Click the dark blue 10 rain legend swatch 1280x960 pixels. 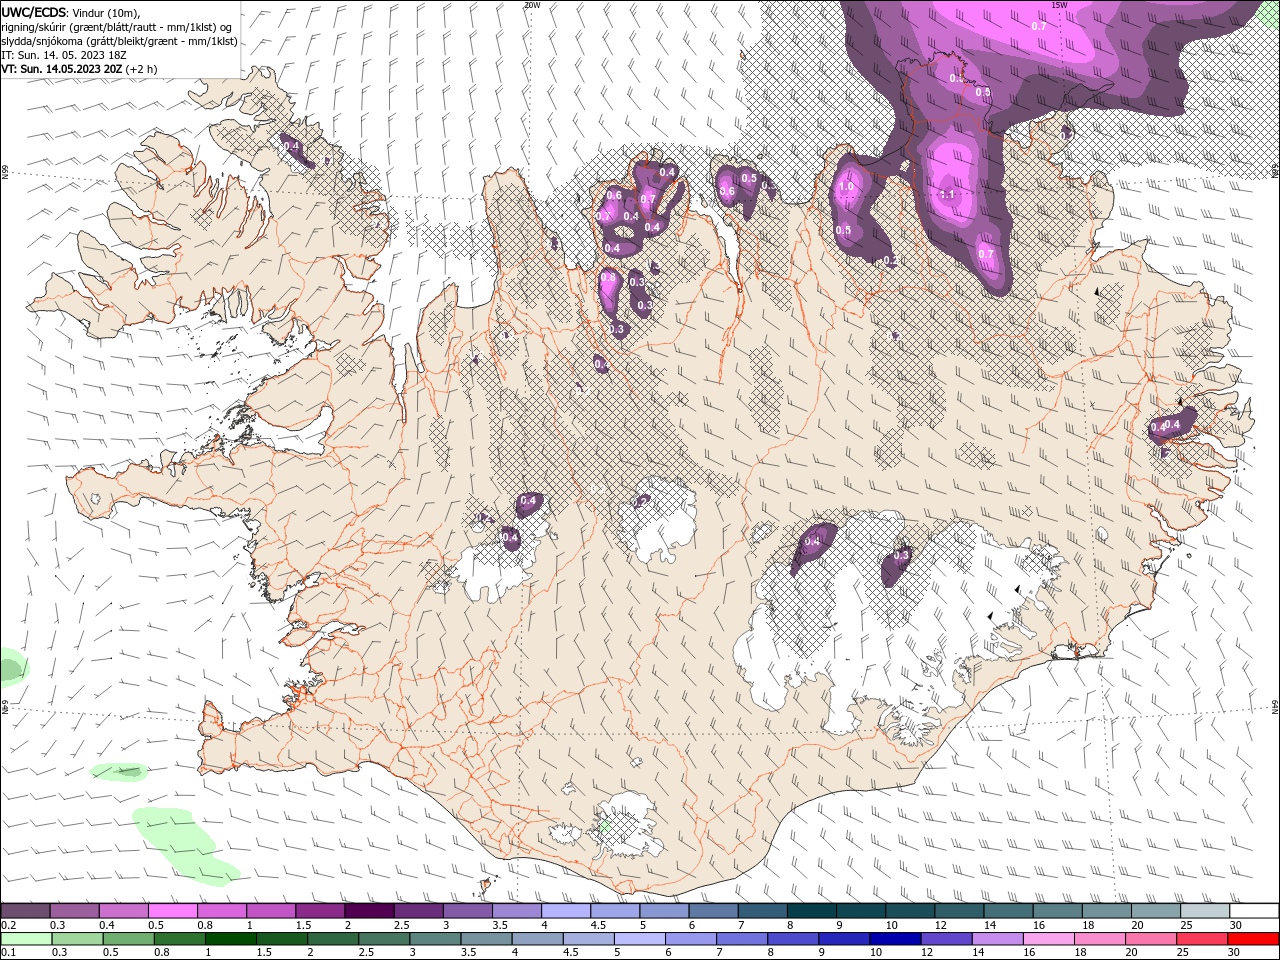tap(893, 938)
